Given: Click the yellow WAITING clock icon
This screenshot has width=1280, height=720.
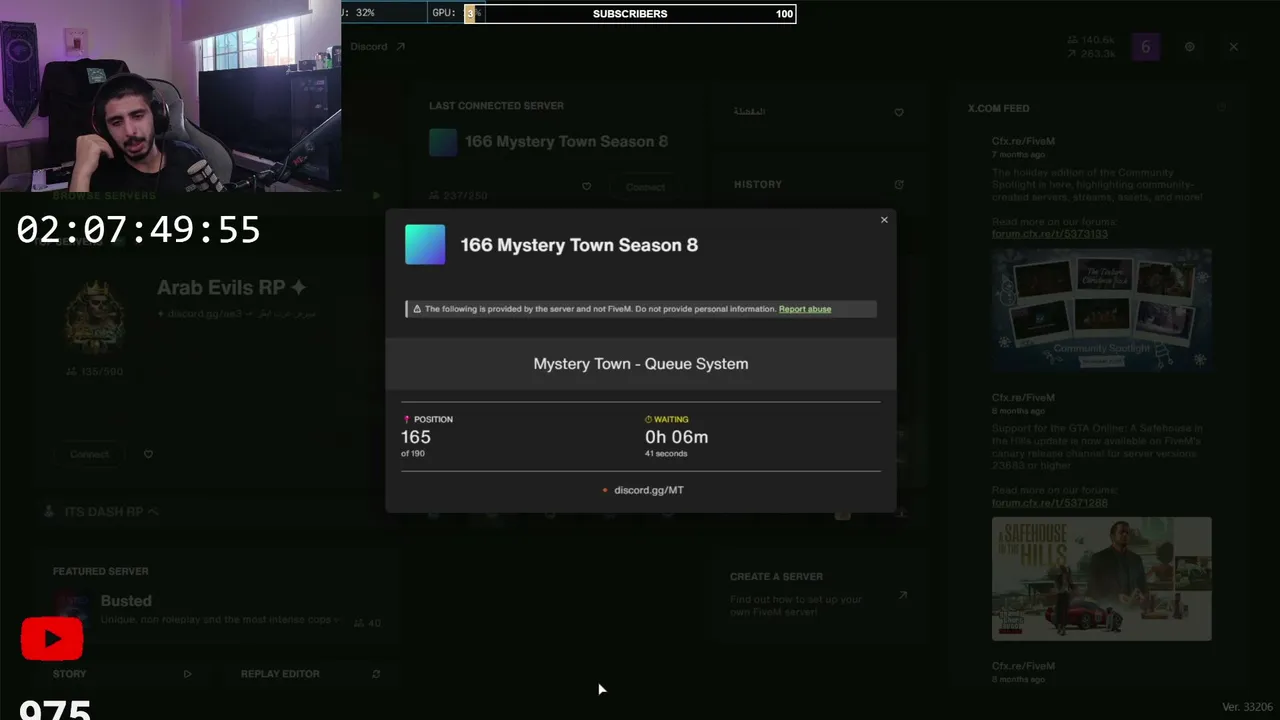Looking at the screenshot, I should coord(649,420).
